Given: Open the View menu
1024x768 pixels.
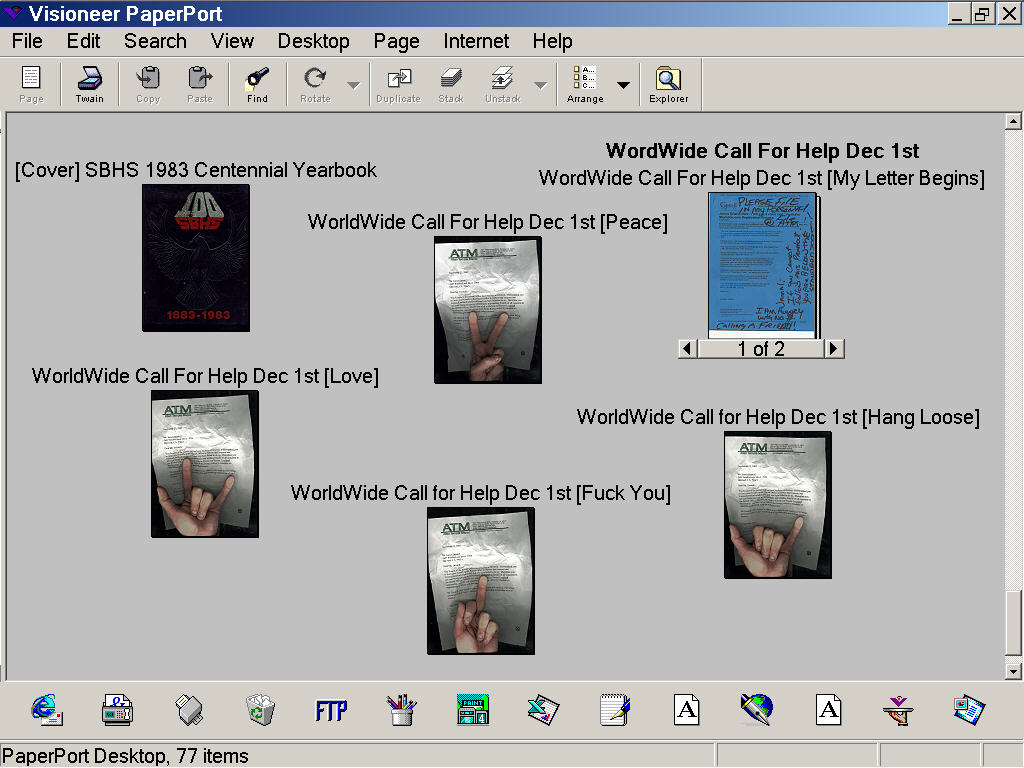Looking at the screenshot, I should click(232, 41).
